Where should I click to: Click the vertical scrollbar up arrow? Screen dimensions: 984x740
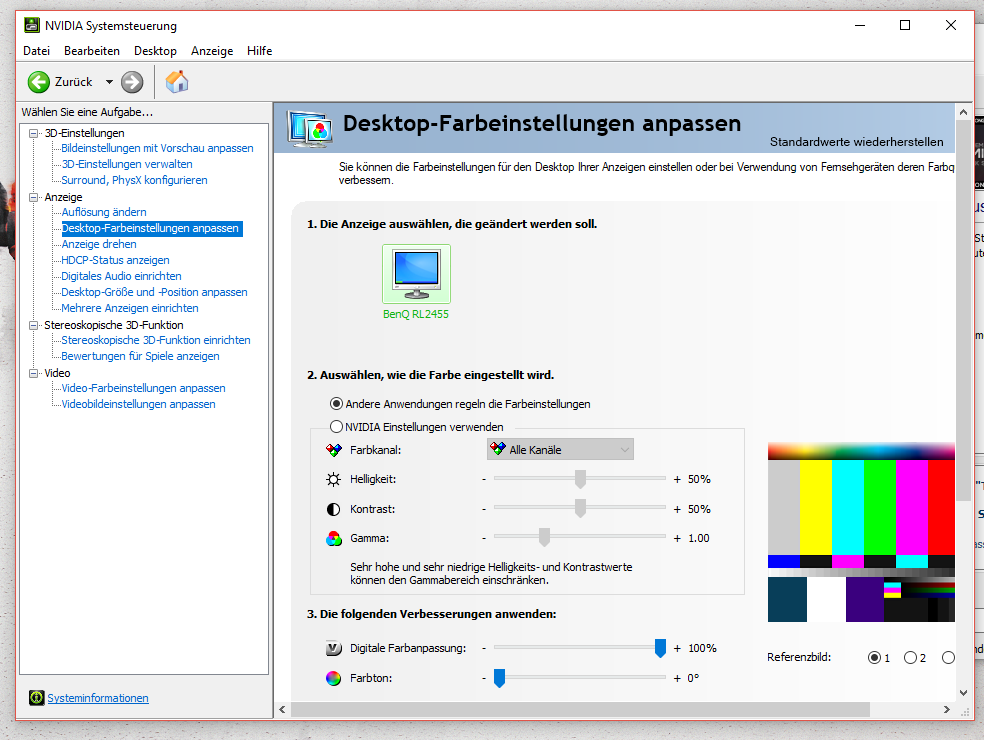[963, 112]
